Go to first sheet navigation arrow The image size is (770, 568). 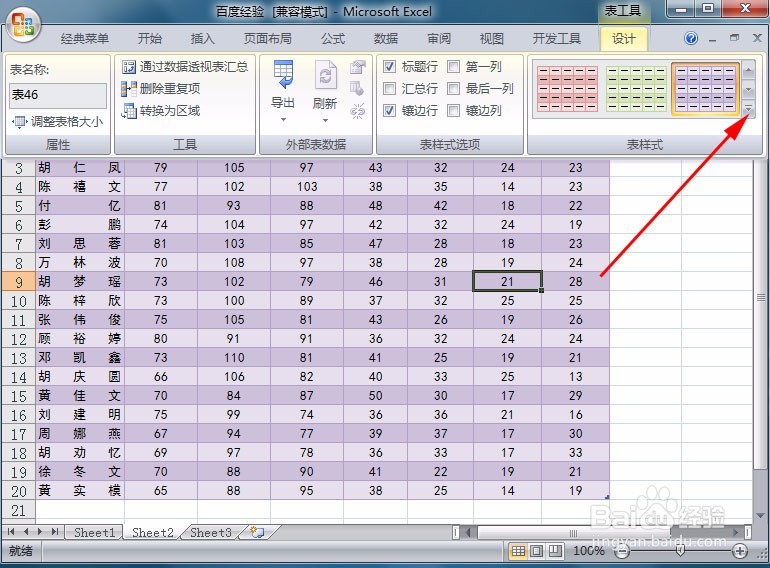click(x=11, y=532)
